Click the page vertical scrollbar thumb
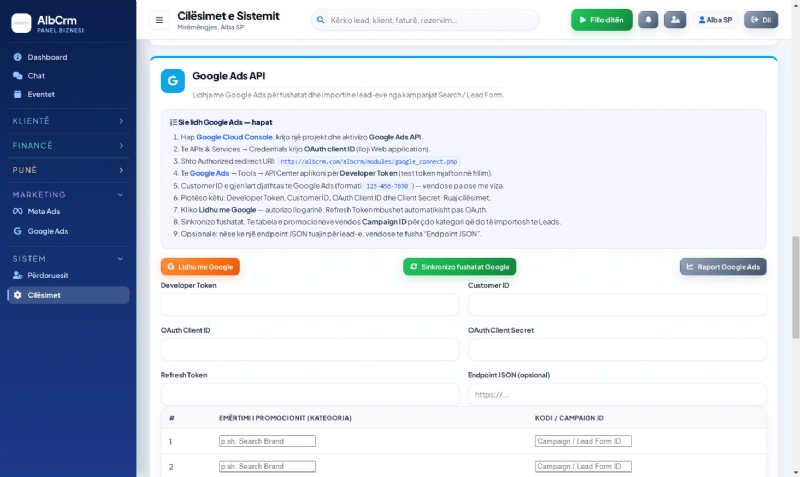Image resolution: width=800 pixels, height=477 pixels. coord(795,287)
